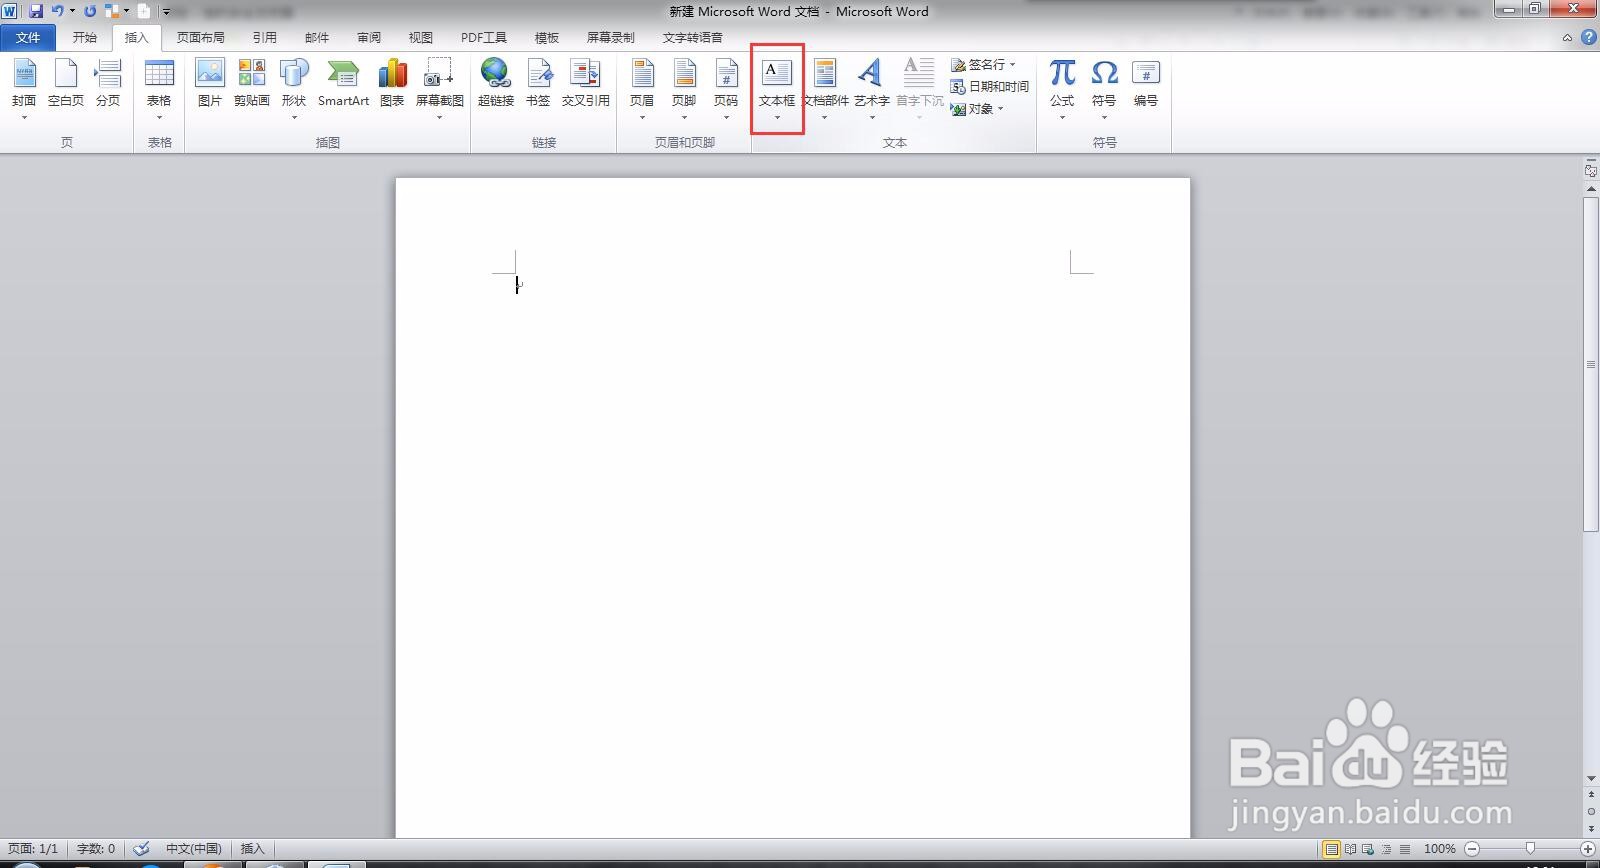The image size is (1600, 868).
Task: Switch to Outline view
Action: pos(1387,849)
